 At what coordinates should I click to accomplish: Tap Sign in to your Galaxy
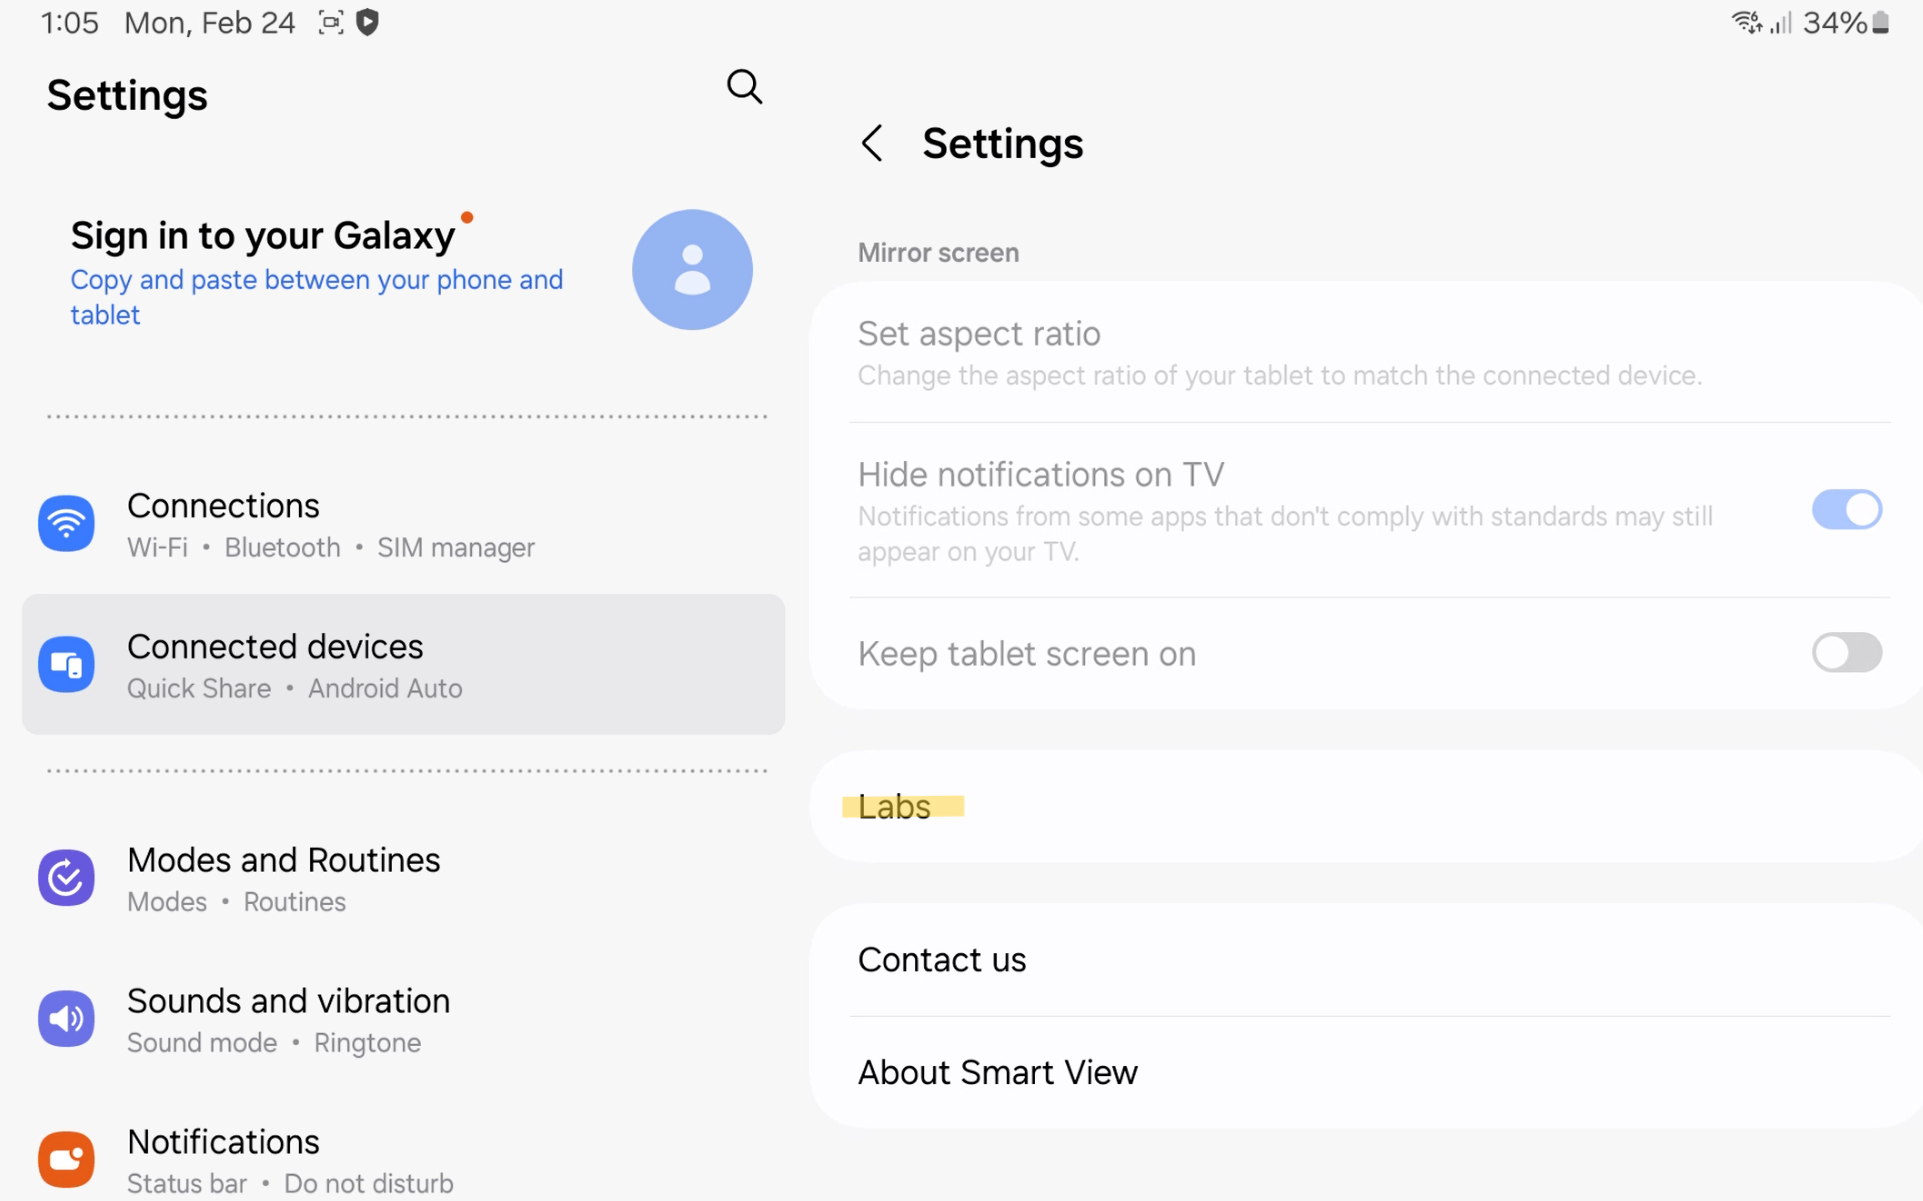click(x=263, y=236)
